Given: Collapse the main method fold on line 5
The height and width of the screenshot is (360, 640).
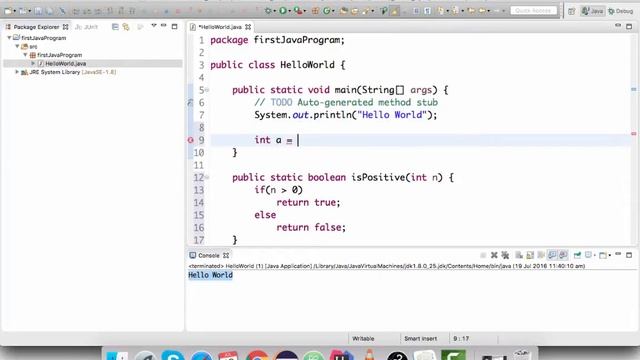Looking at the screenshot, I should [x=207, y=90].
